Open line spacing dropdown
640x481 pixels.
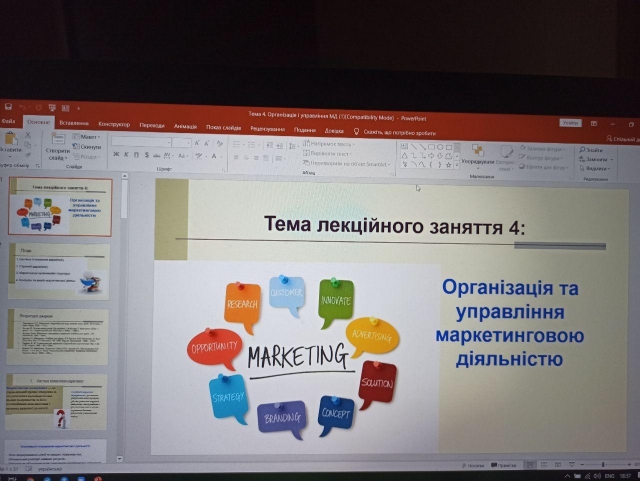[x=293, y=146]
